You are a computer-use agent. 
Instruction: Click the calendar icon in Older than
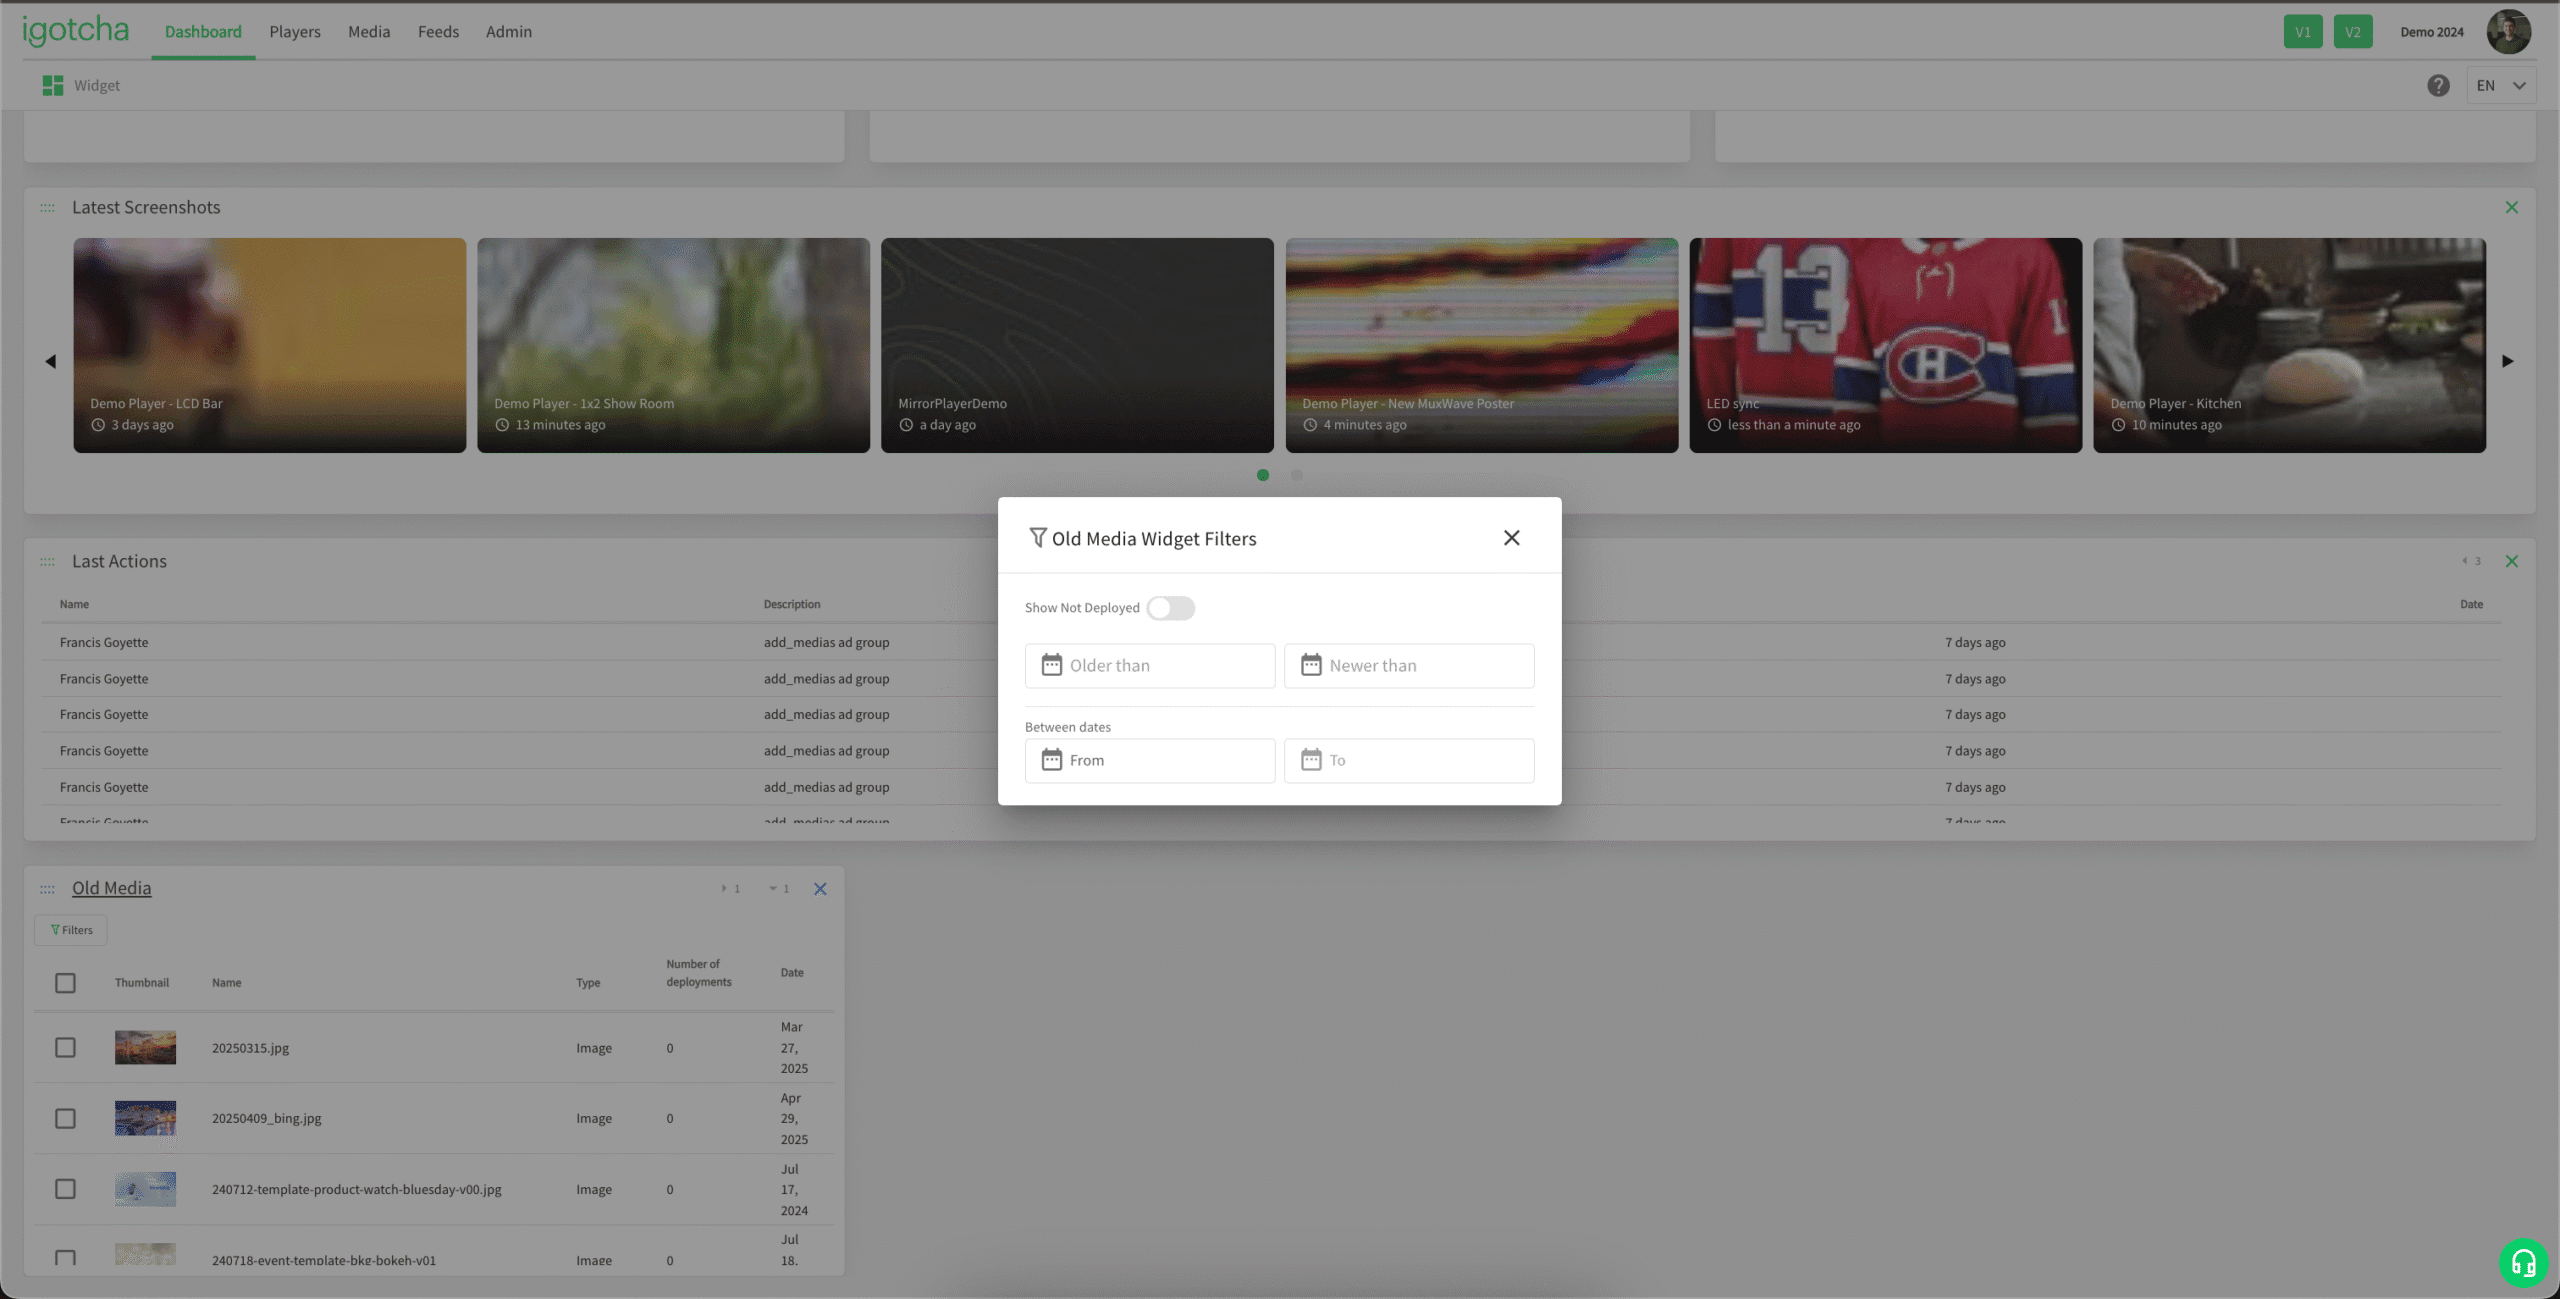[x=1051, y=665]
